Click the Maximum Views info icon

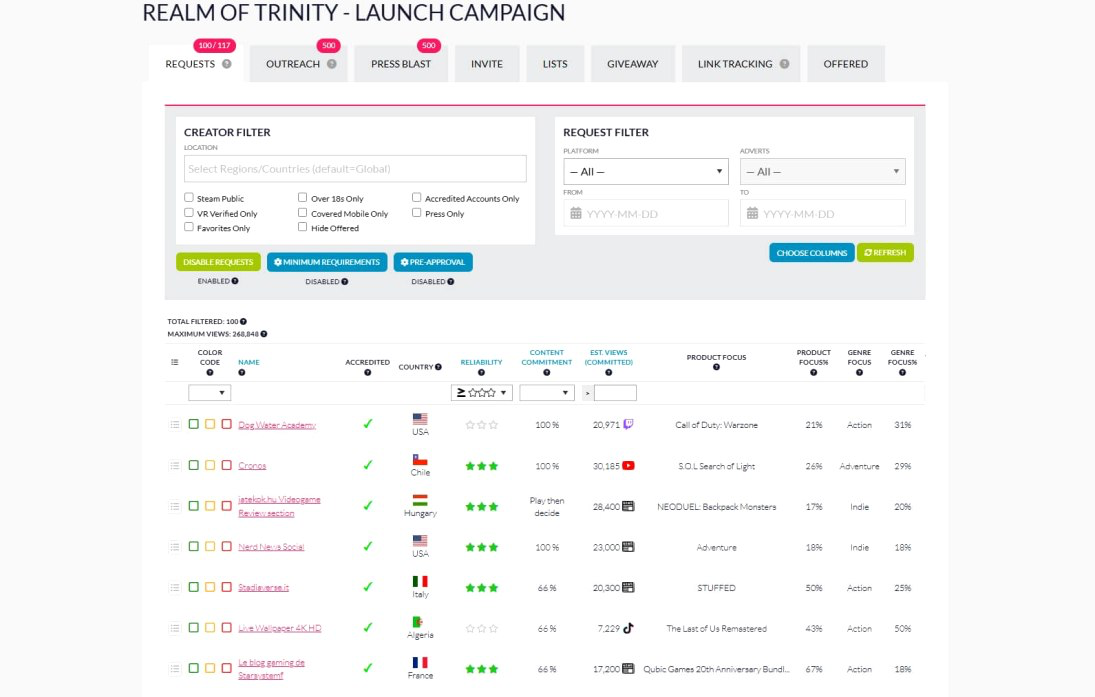click(x=264, y=334)
